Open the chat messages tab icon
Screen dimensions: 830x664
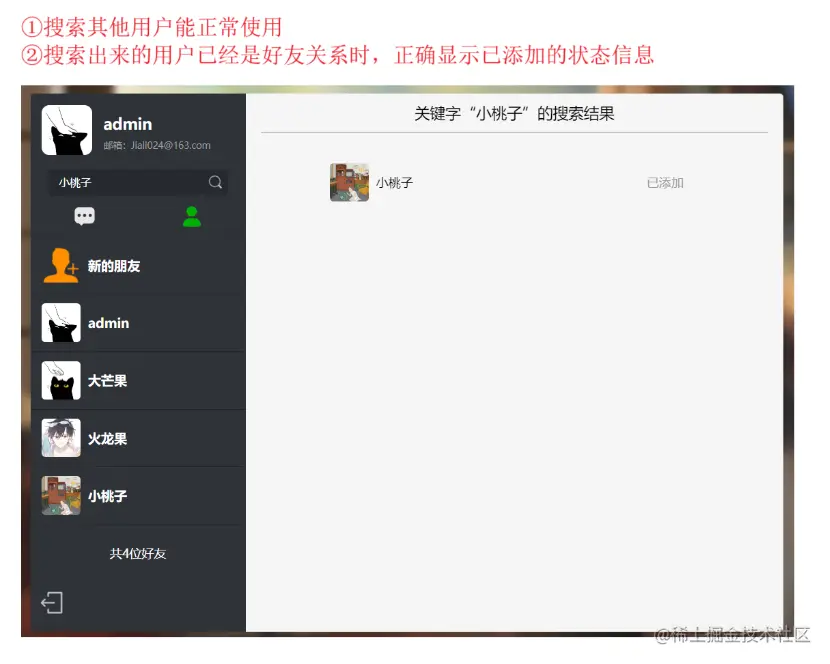point(85,216)
